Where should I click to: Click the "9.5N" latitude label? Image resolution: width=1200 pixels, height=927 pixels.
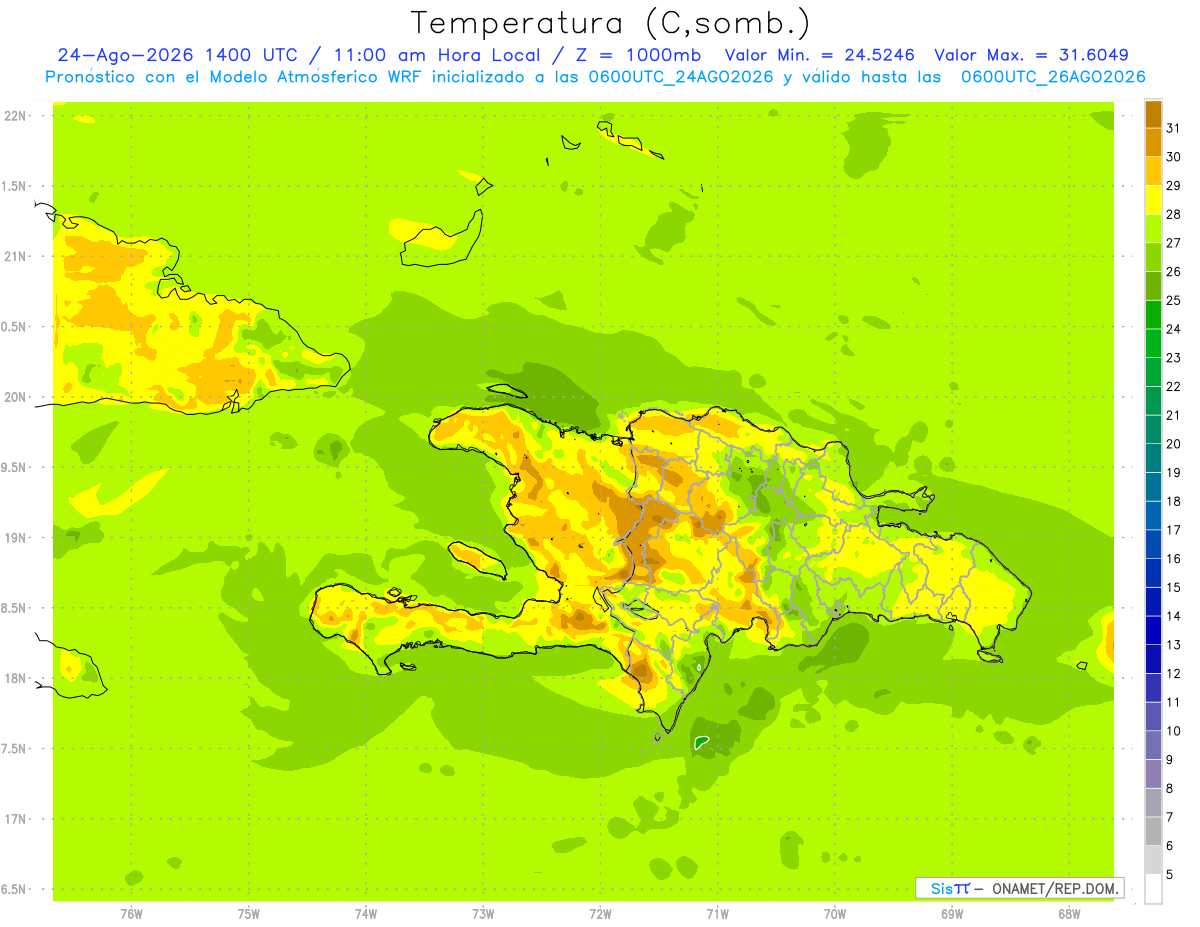click(x=15, y=468)
